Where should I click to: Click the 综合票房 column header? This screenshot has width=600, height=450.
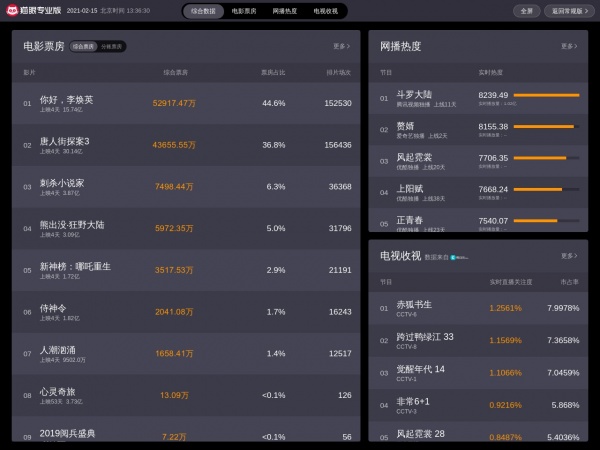(x=176, y=72)
